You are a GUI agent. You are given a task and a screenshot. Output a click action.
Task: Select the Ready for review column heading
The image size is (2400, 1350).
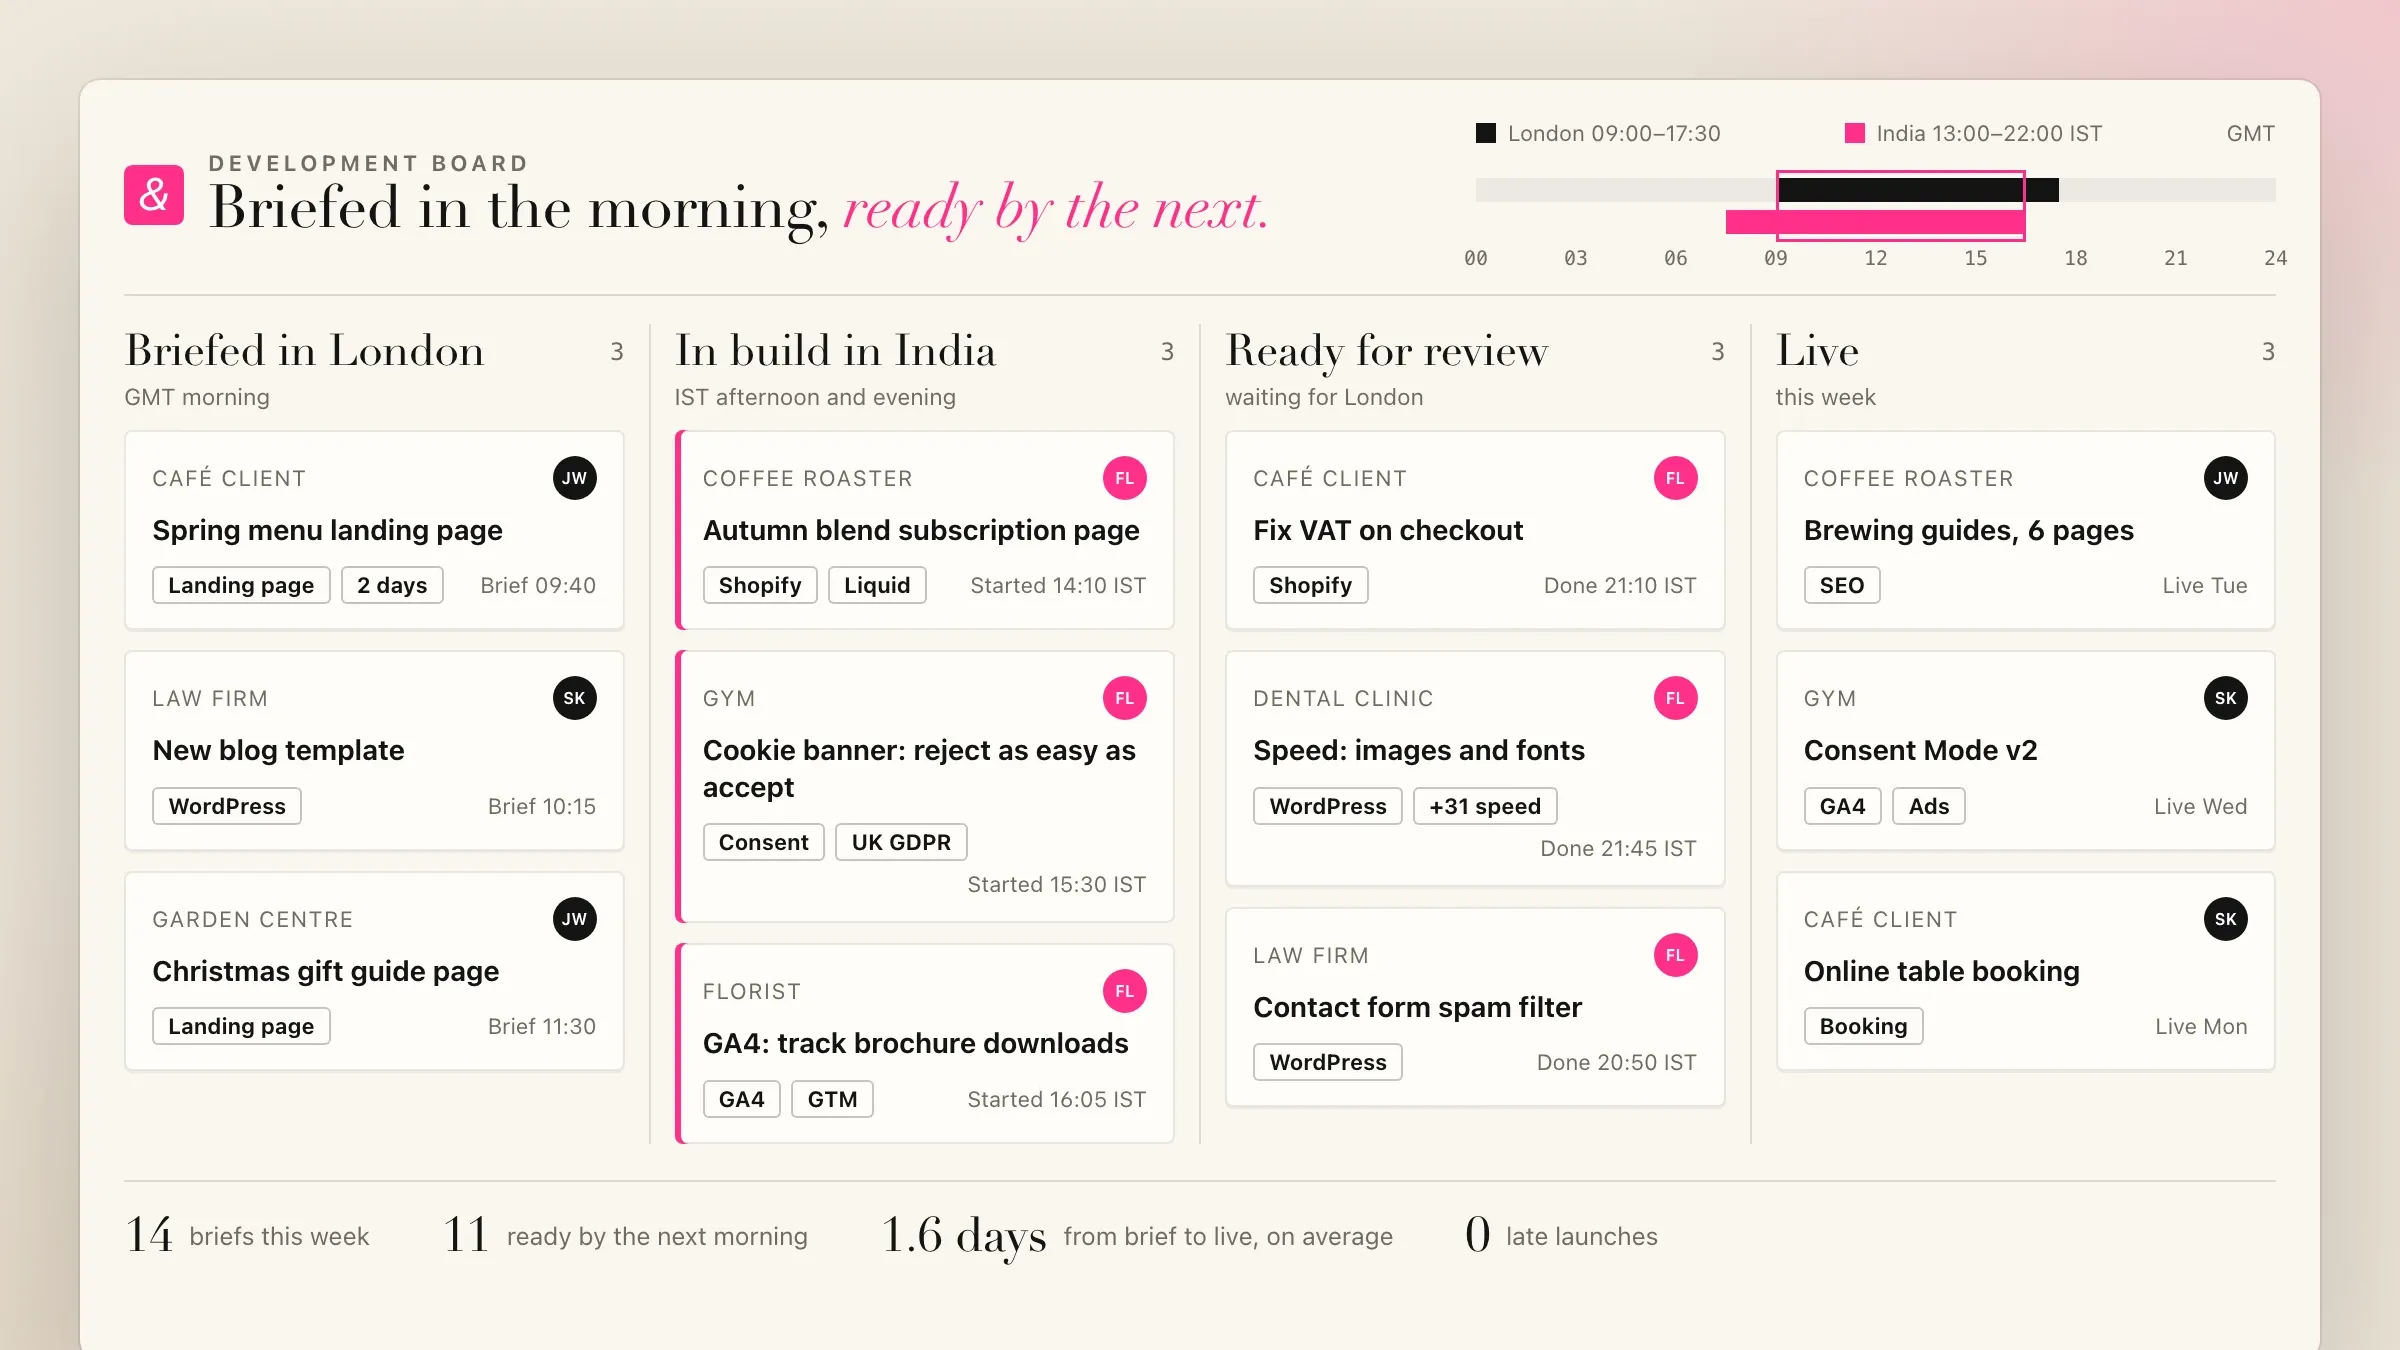1387,351
